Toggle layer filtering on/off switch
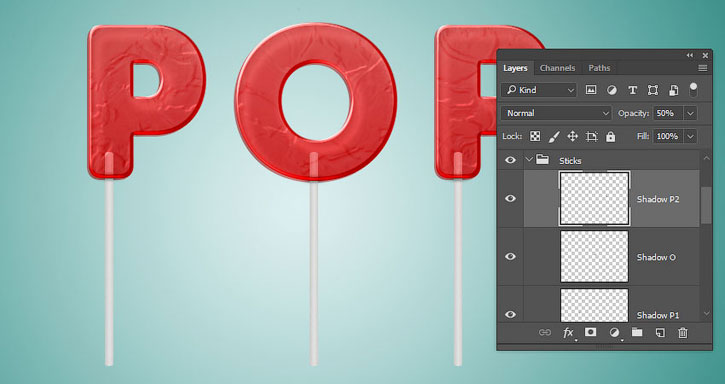Screen dimensions: 725x384 point(693,89)
